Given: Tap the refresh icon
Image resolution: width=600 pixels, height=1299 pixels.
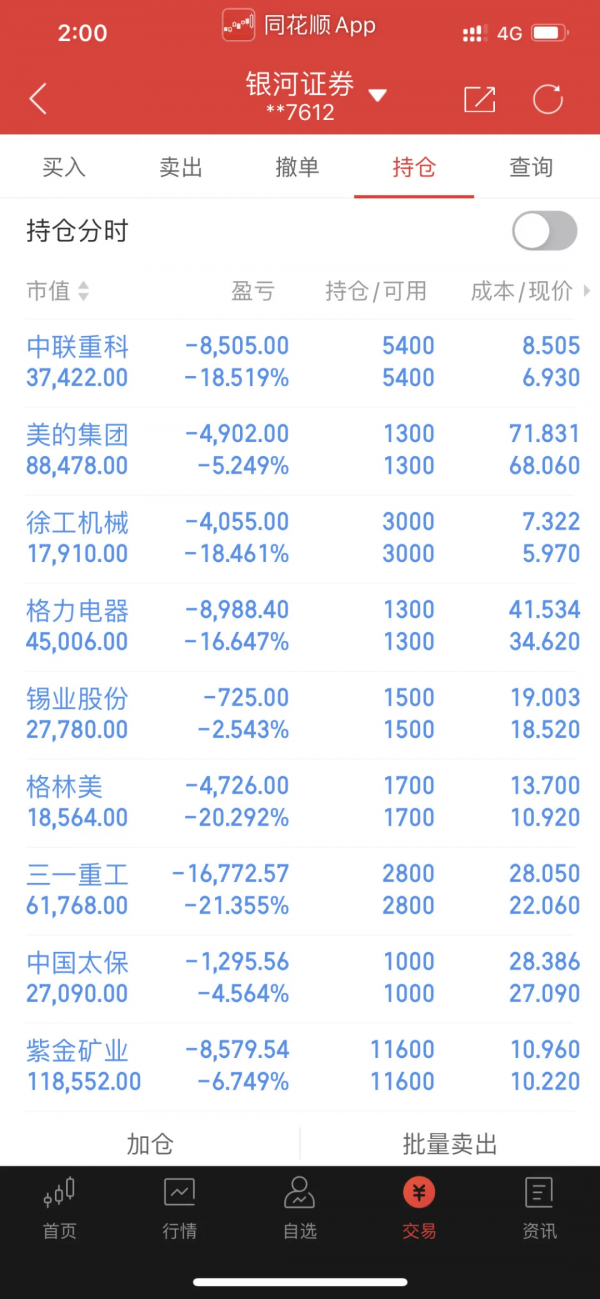Looking at the screenshot, I should click(547, 98).
